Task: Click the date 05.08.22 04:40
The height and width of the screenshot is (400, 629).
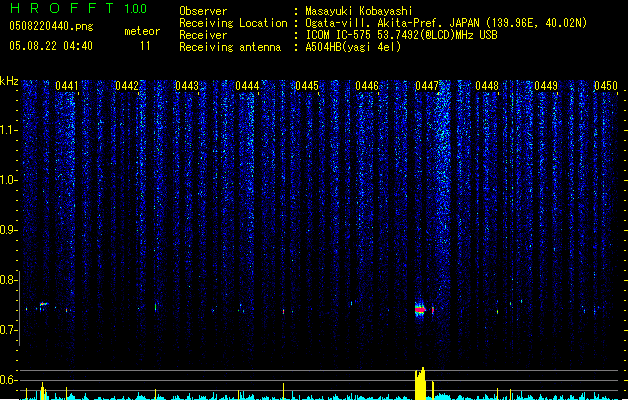Action: (51, 46)
